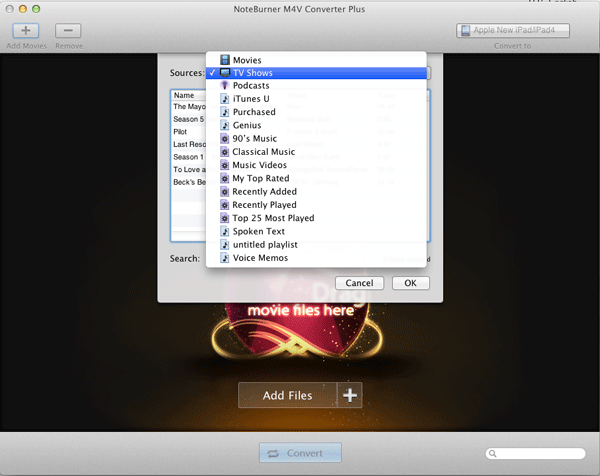Image resolution: width=600 pixels, height=476 pixels.
Task: Choose the Classical Music playlist
Action: coord(316,152)
